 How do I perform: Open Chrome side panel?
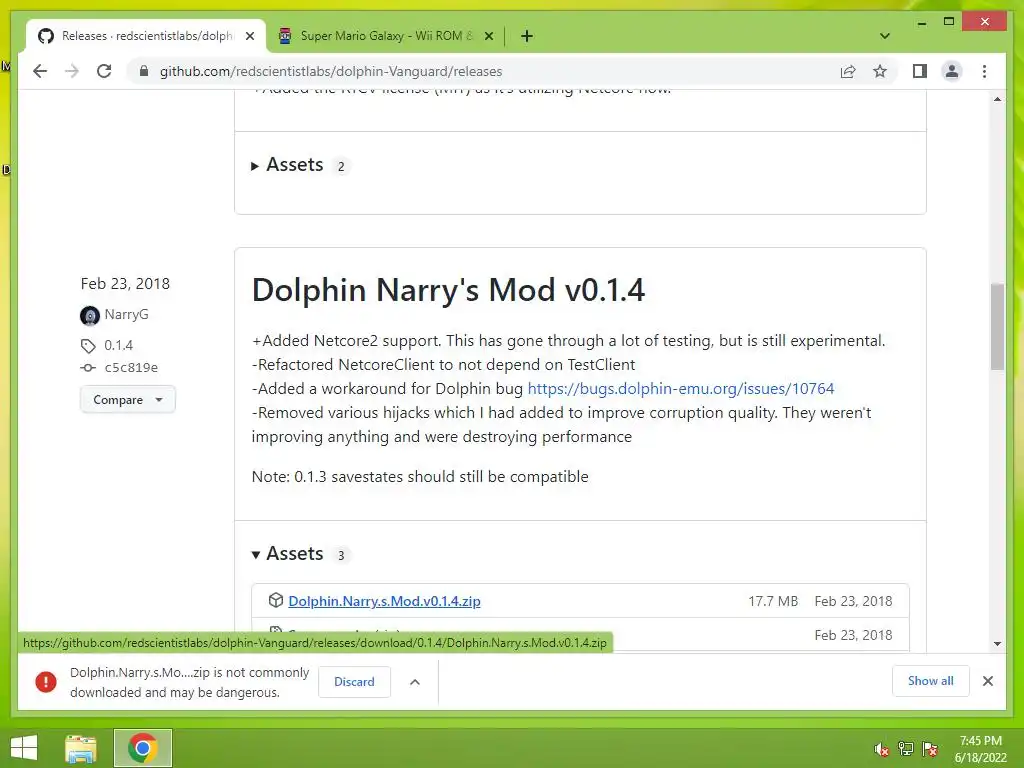(x=920, y=71)
